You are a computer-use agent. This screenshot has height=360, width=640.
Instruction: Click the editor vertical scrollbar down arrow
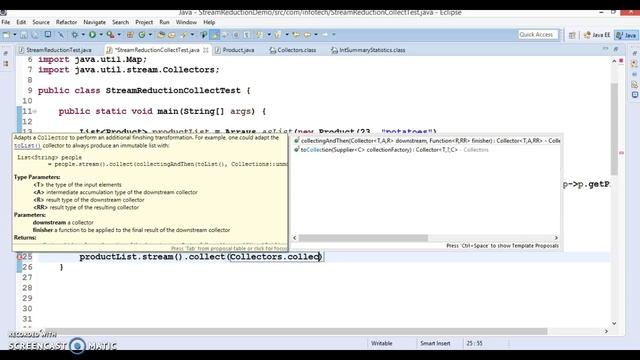click(614, 323)
